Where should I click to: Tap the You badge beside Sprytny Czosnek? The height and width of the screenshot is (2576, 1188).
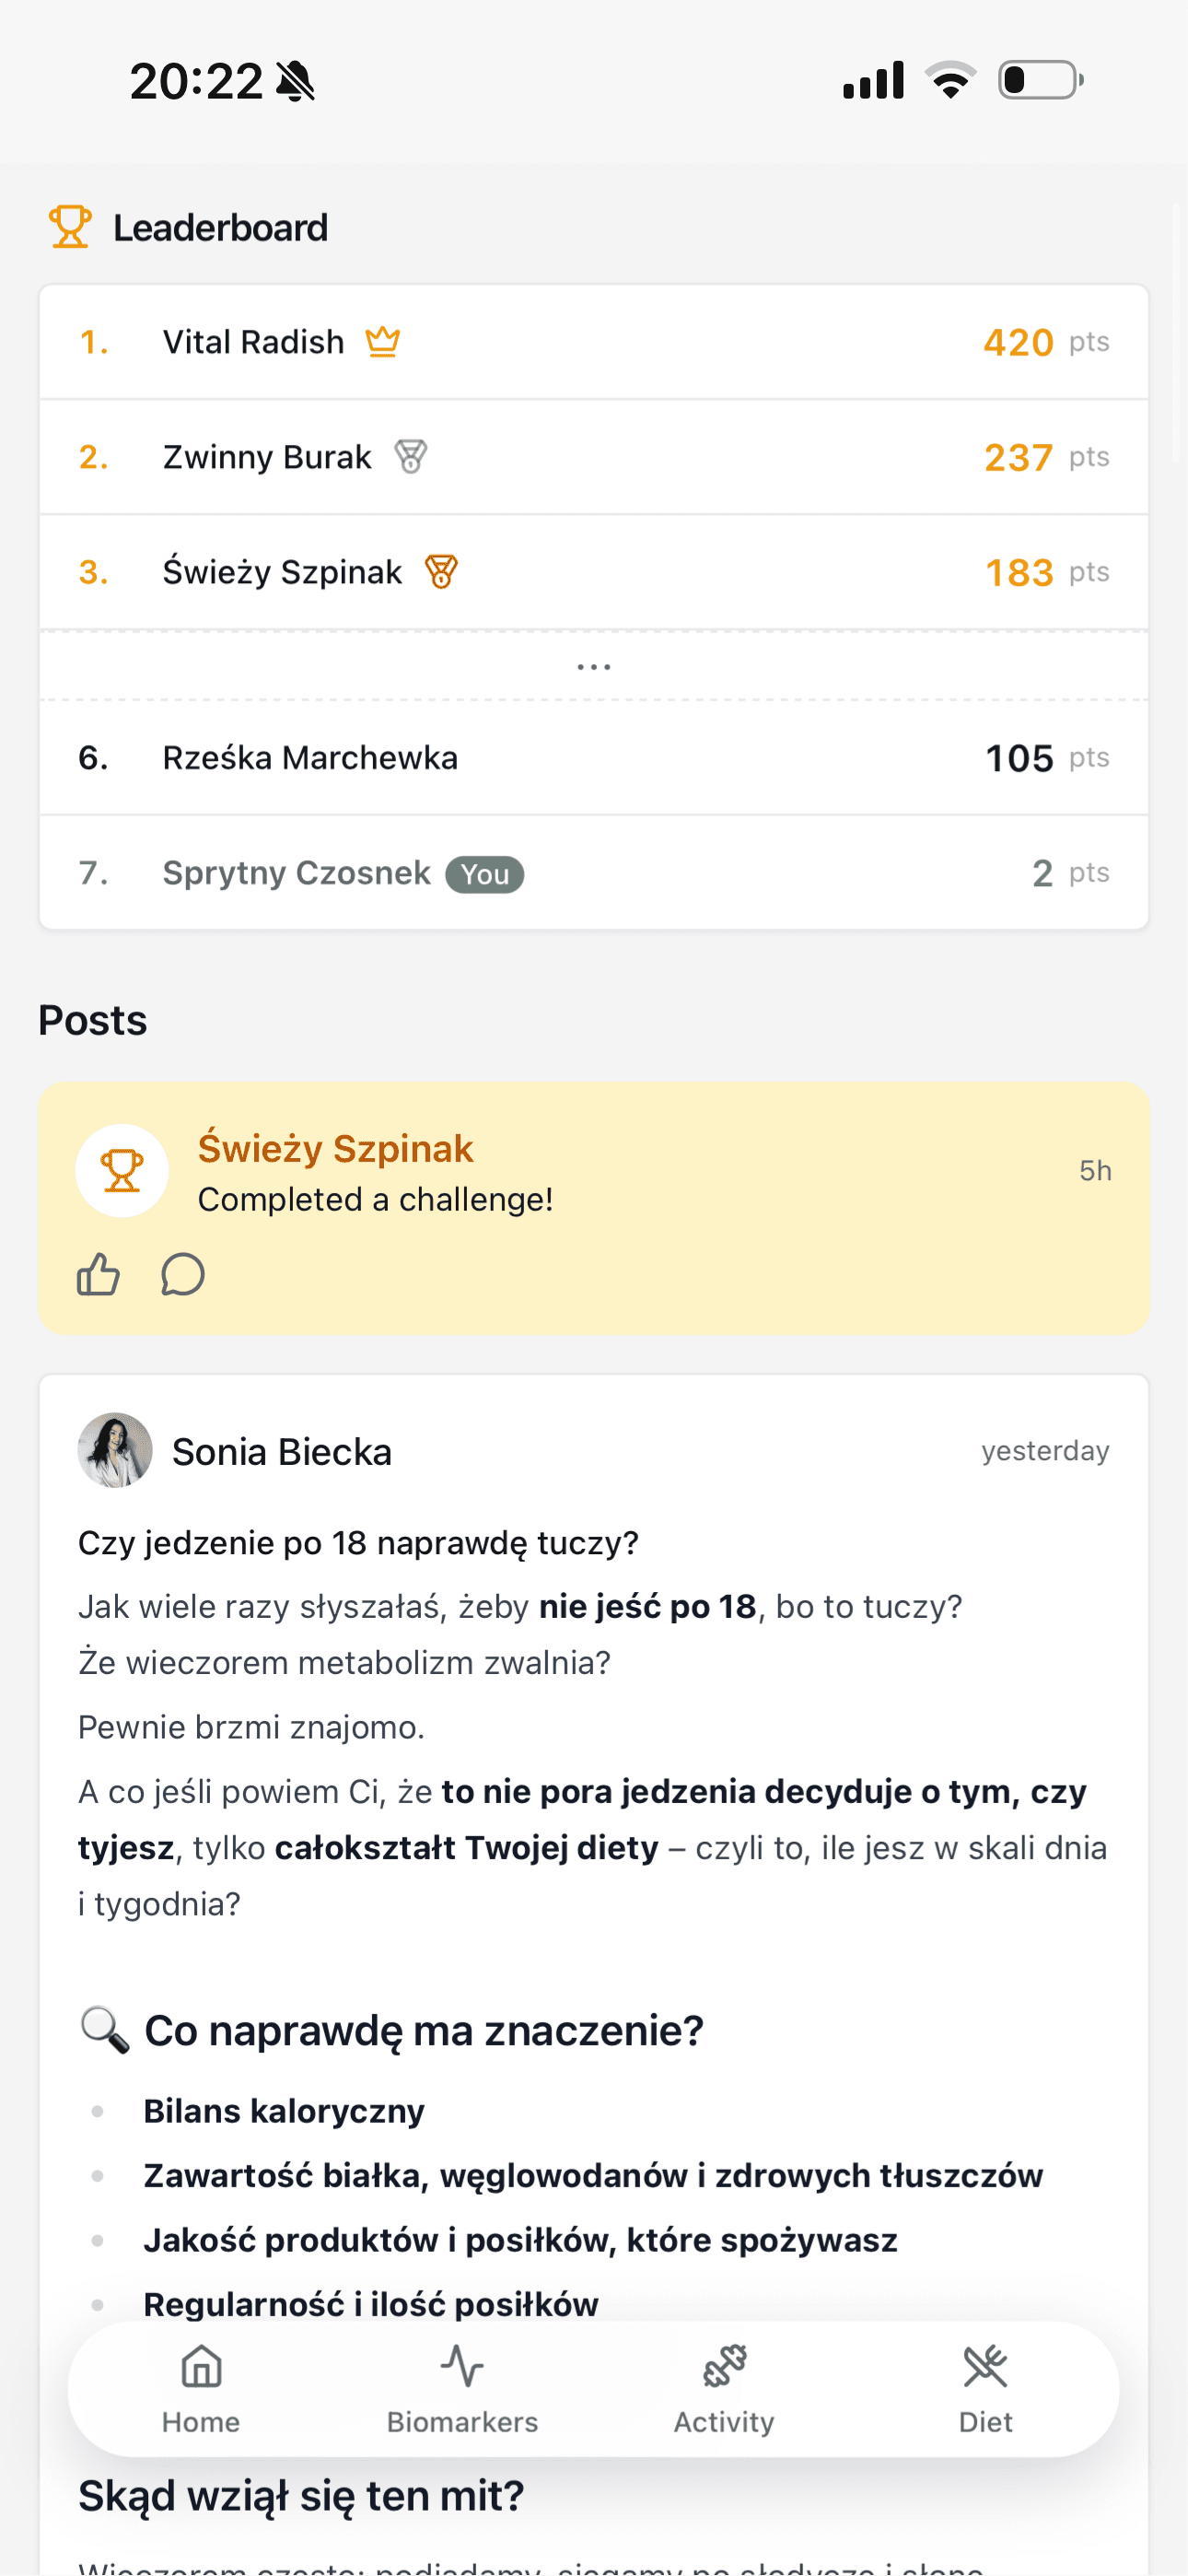point(485,874)
